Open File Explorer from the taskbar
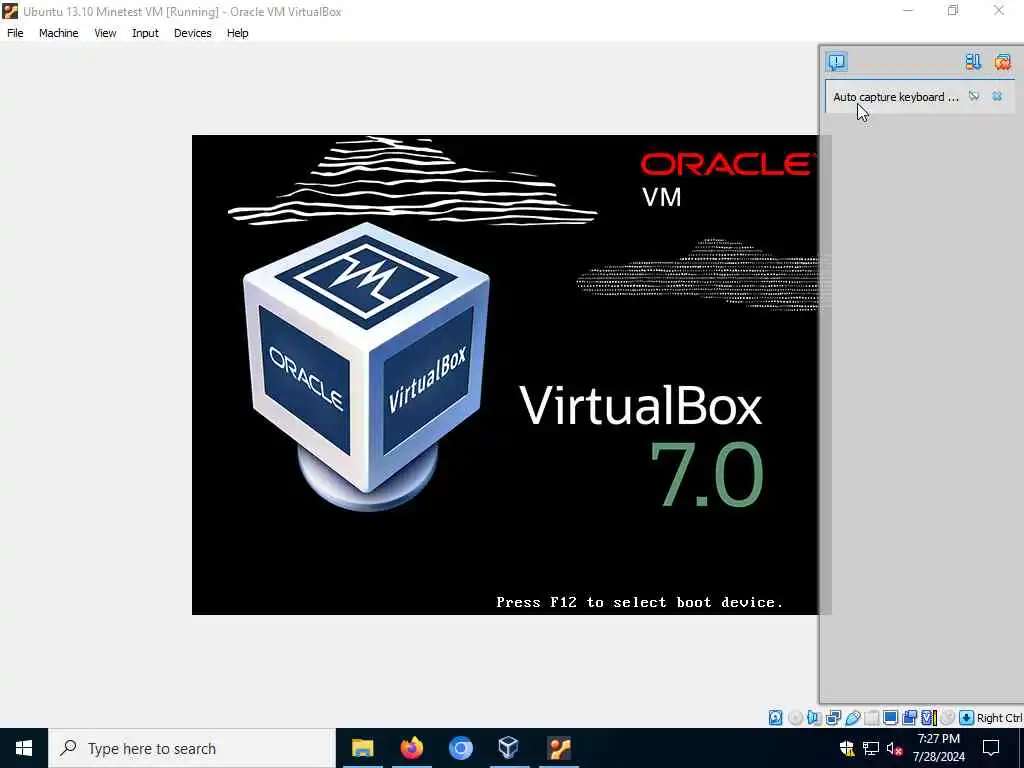Image resolution: width=1024 pixels, height=768 pixels. pos(362,748)
